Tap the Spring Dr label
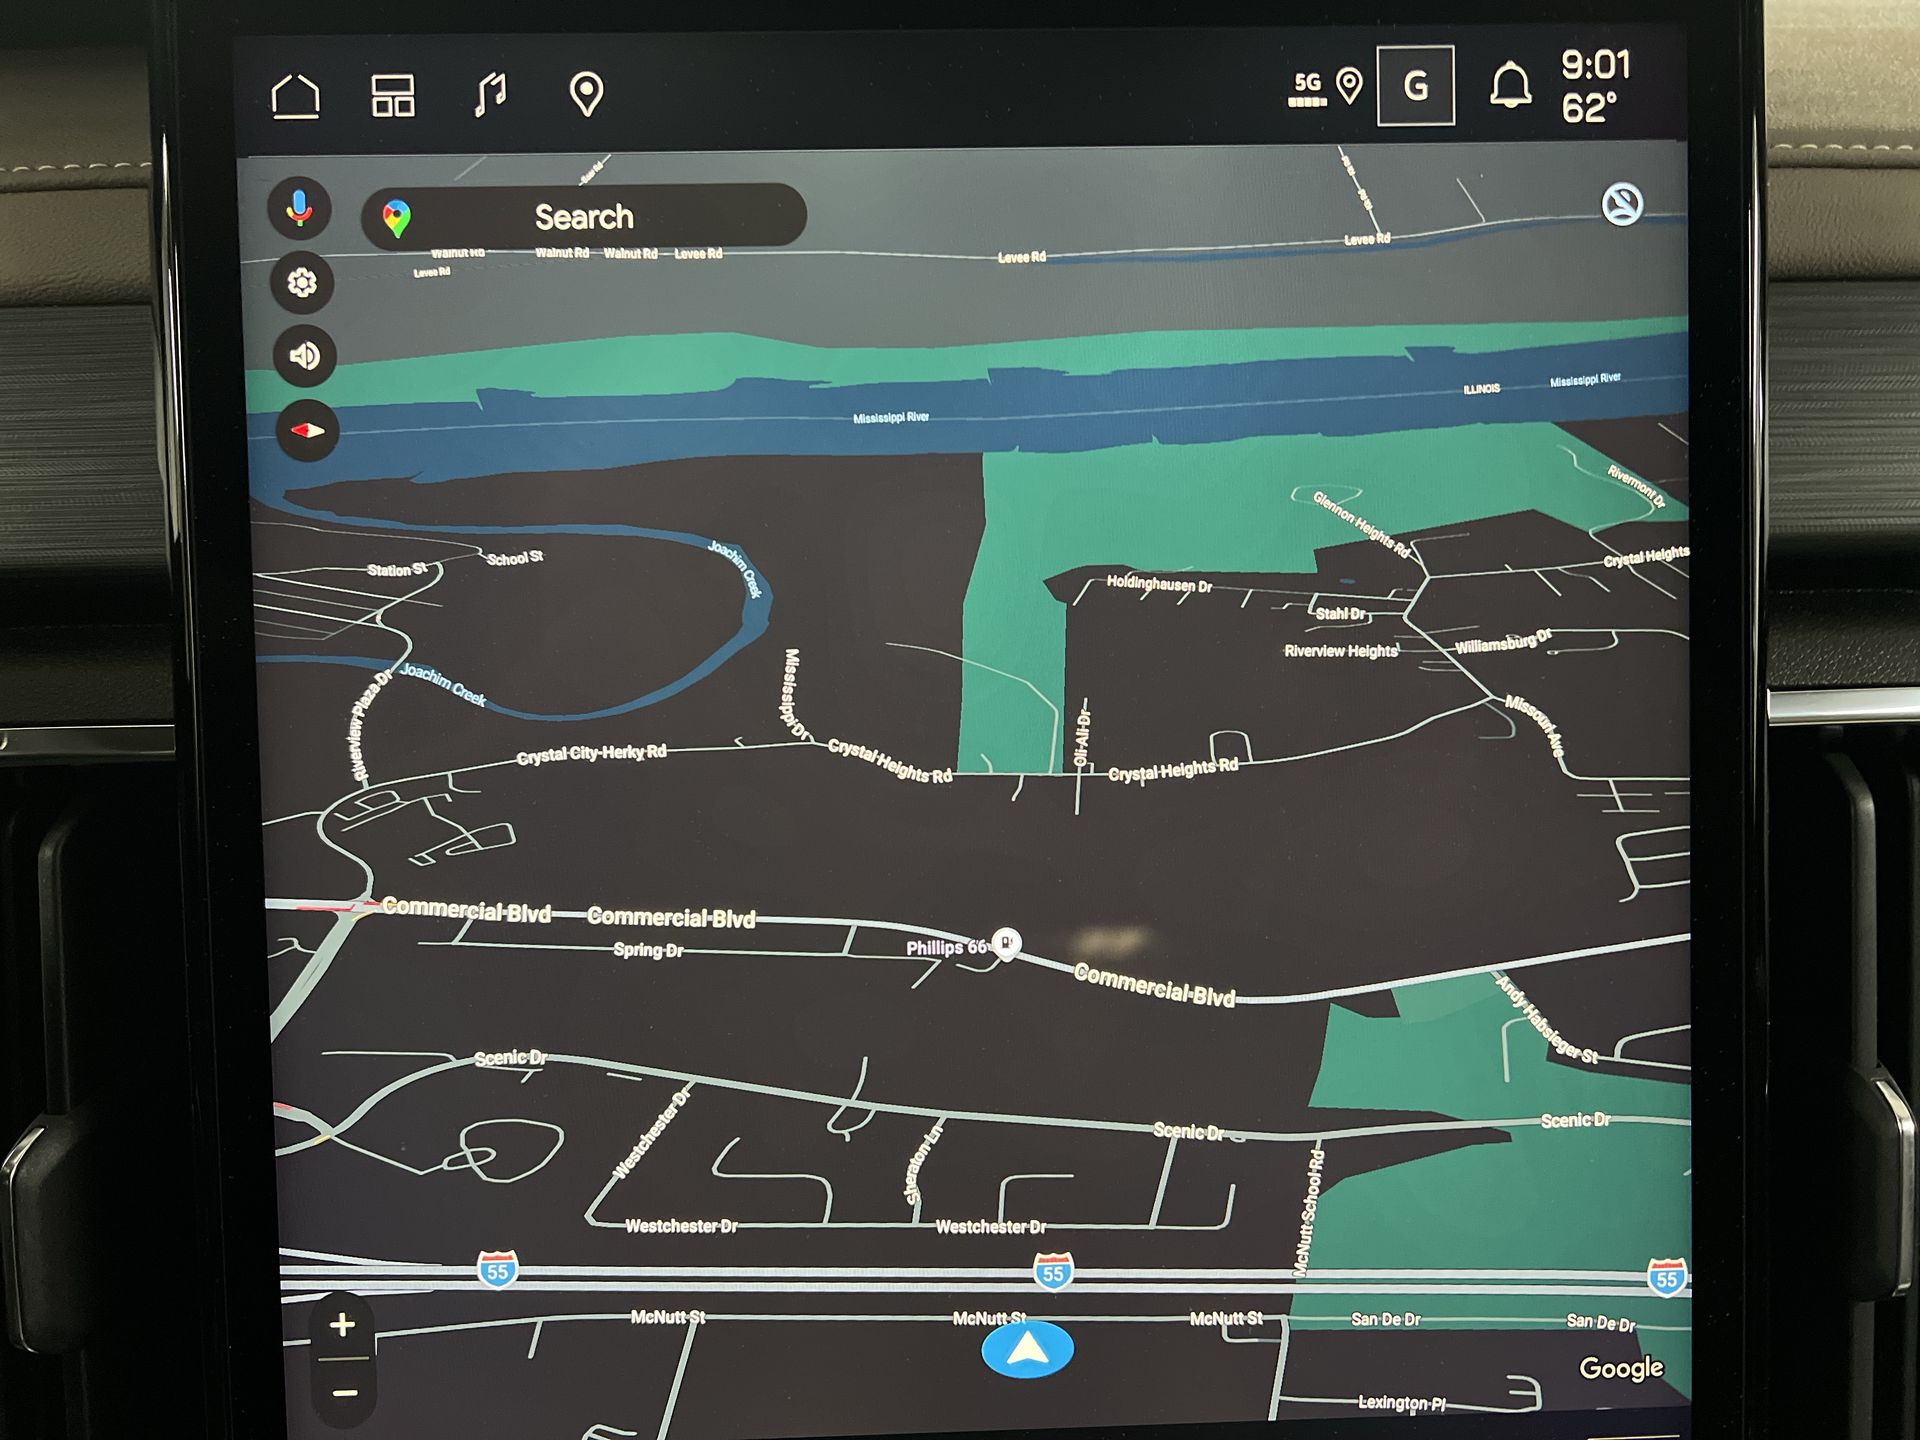This screenshot has width=1920, height=1440. tap(648, 950)
